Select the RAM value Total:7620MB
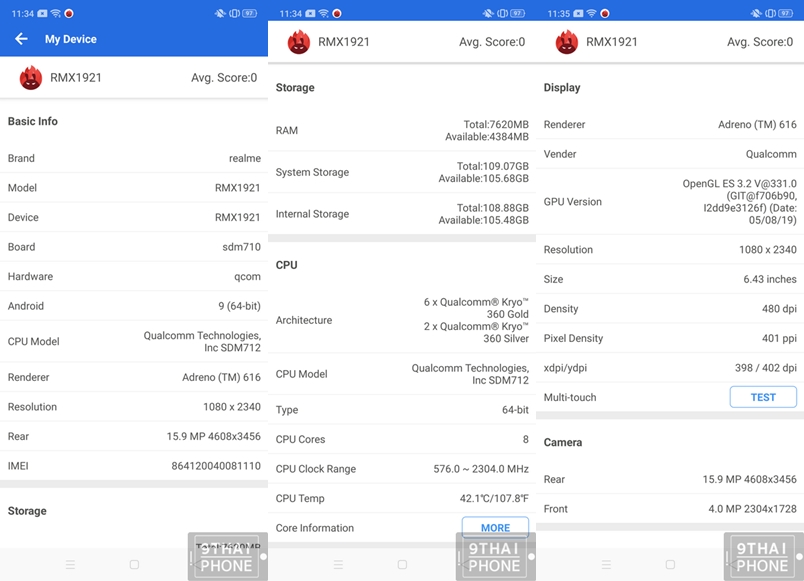Image resolution: width=804 pixels, height=581 pixels. coord(496,125)
